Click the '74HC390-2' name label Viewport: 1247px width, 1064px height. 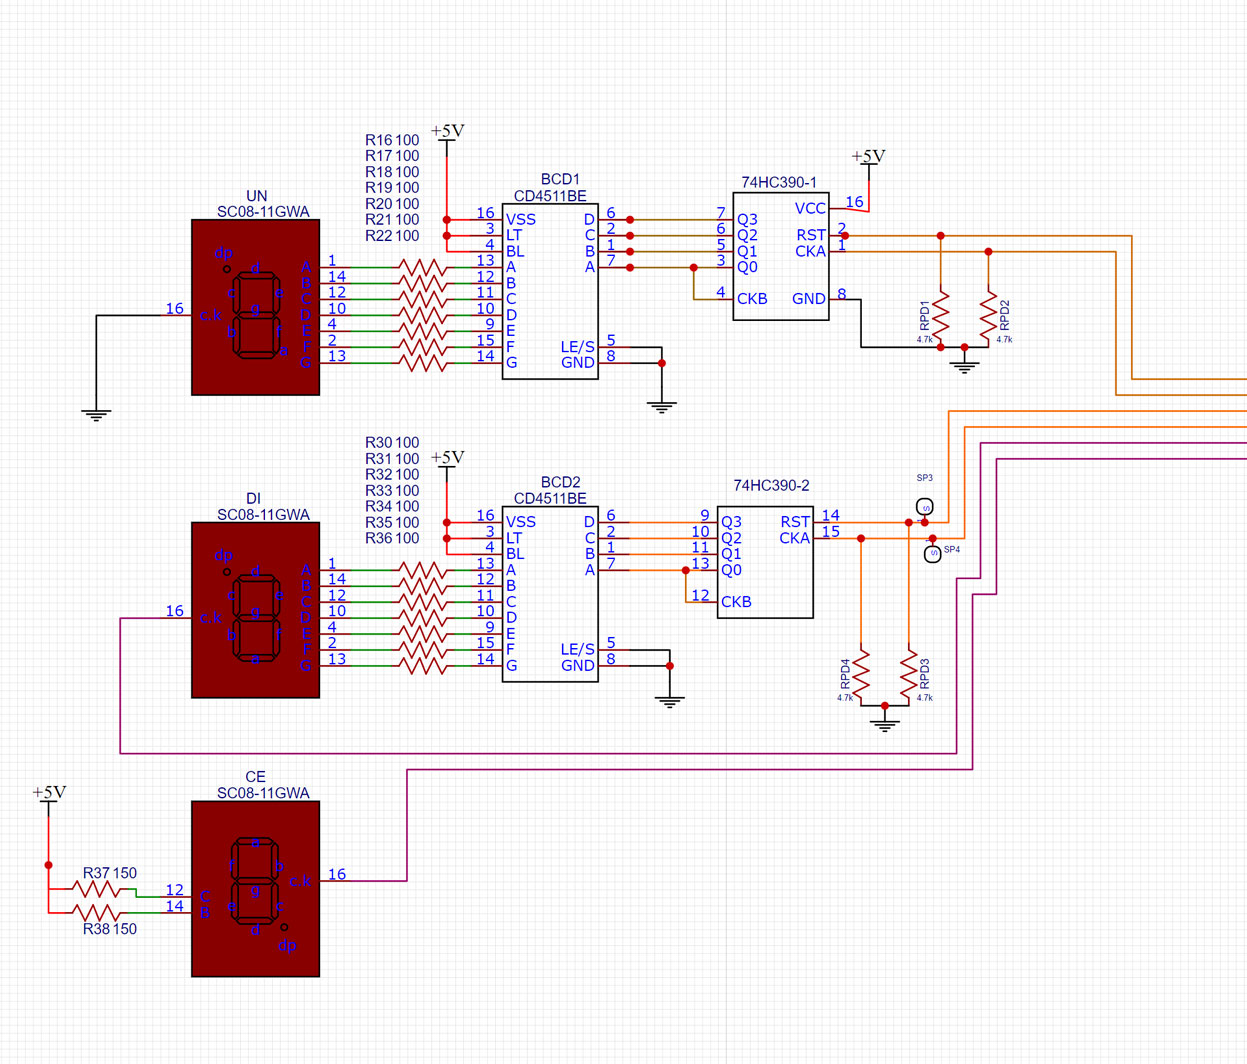pos(771,486)
